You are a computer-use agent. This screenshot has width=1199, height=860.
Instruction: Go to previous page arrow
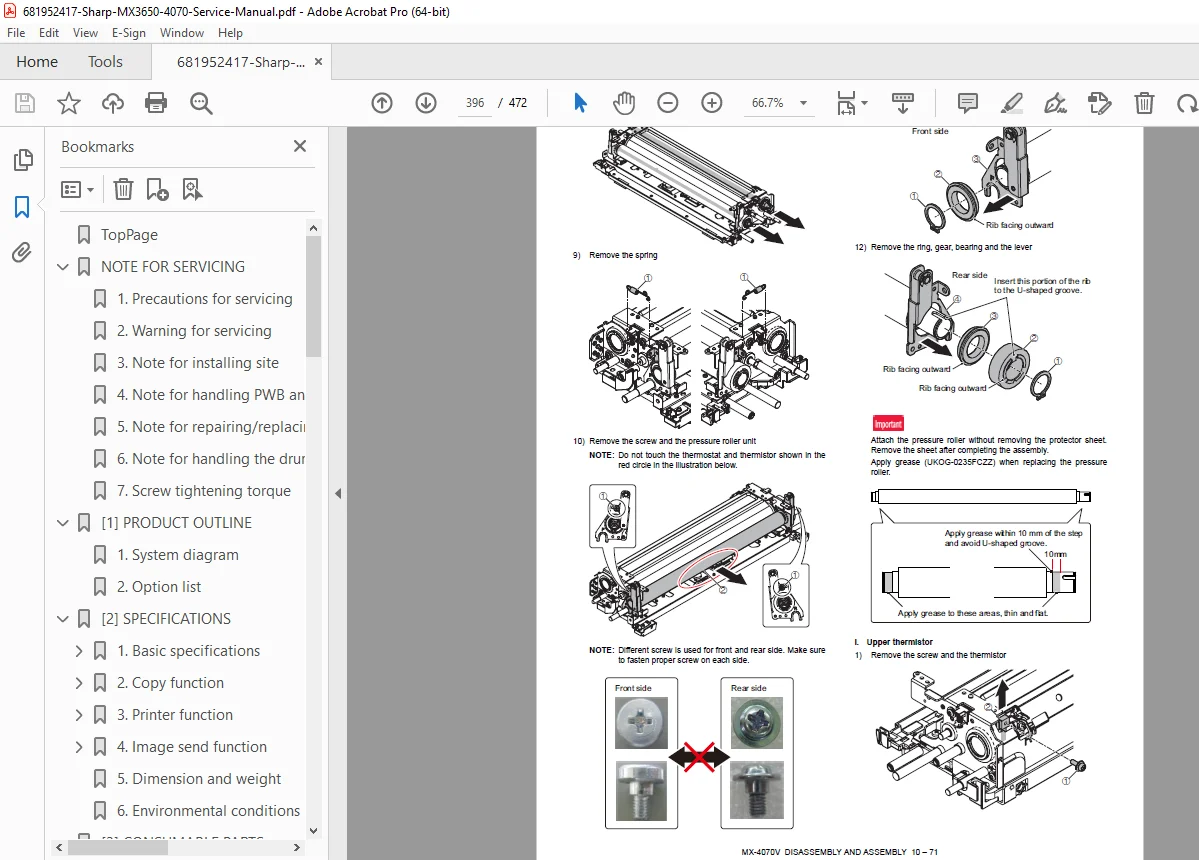pos(382,102)
